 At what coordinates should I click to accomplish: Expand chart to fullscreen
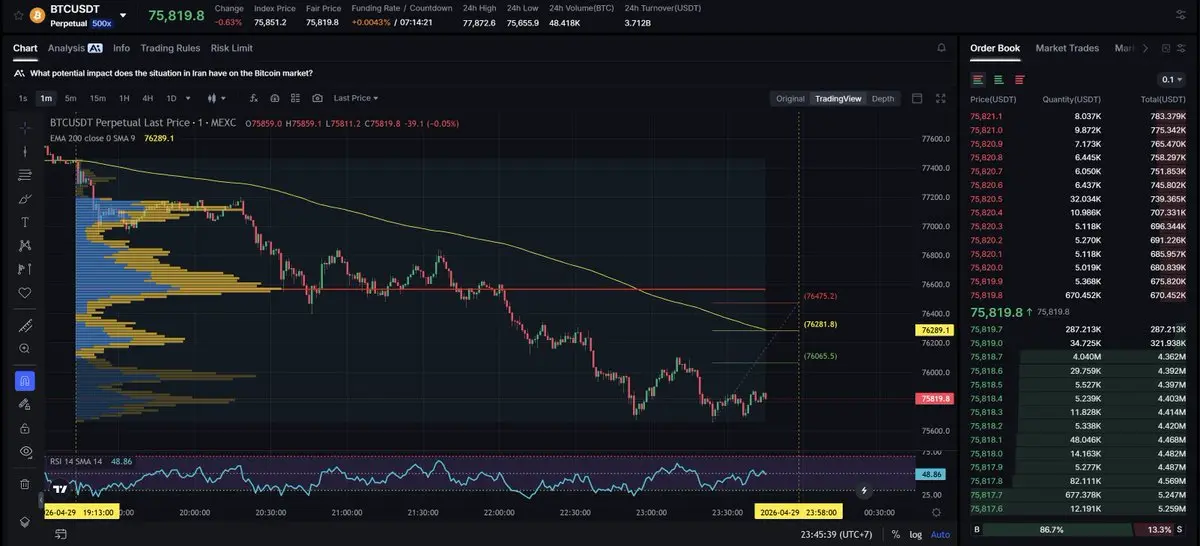coord(940,98)
